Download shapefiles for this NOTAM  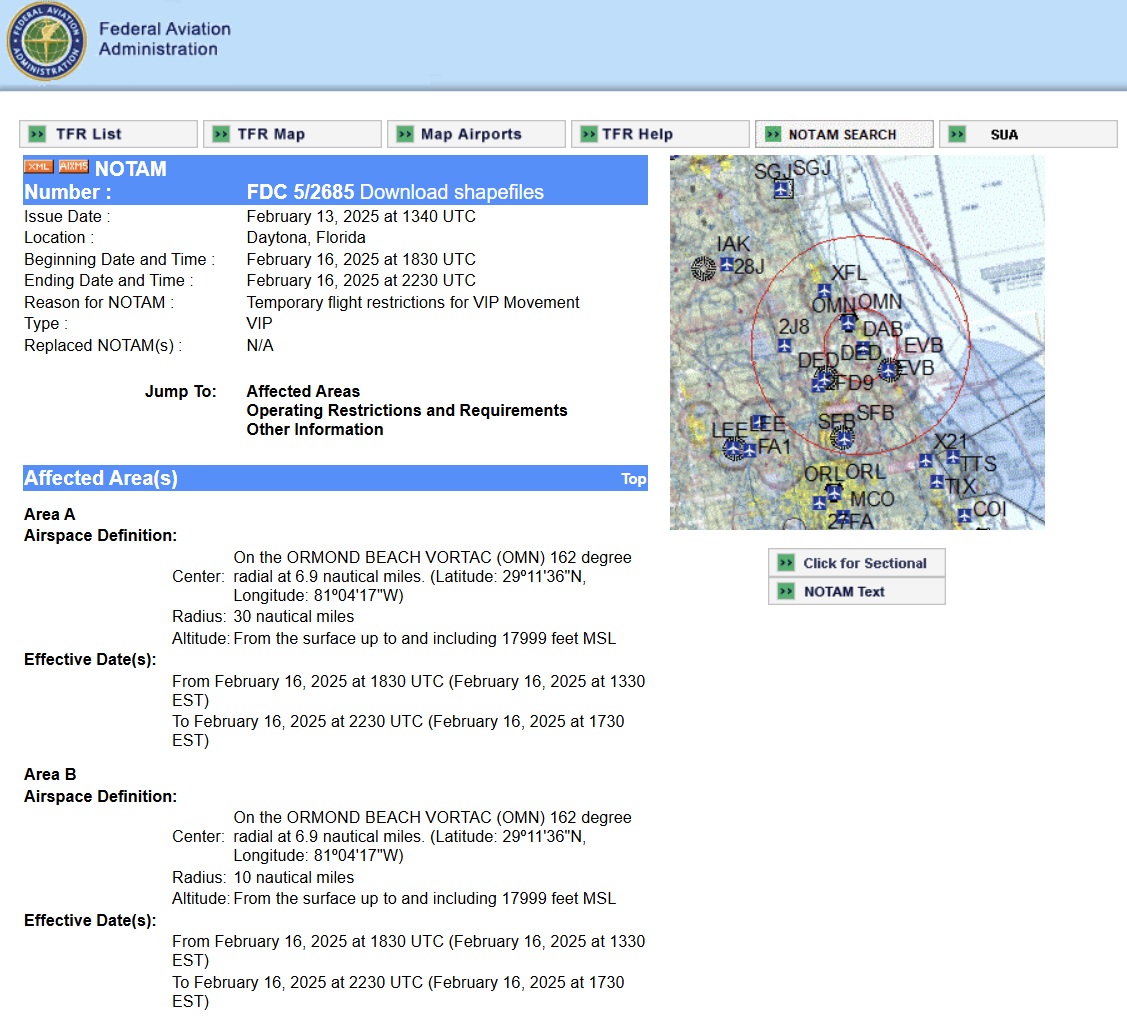[x=451, y=192]
